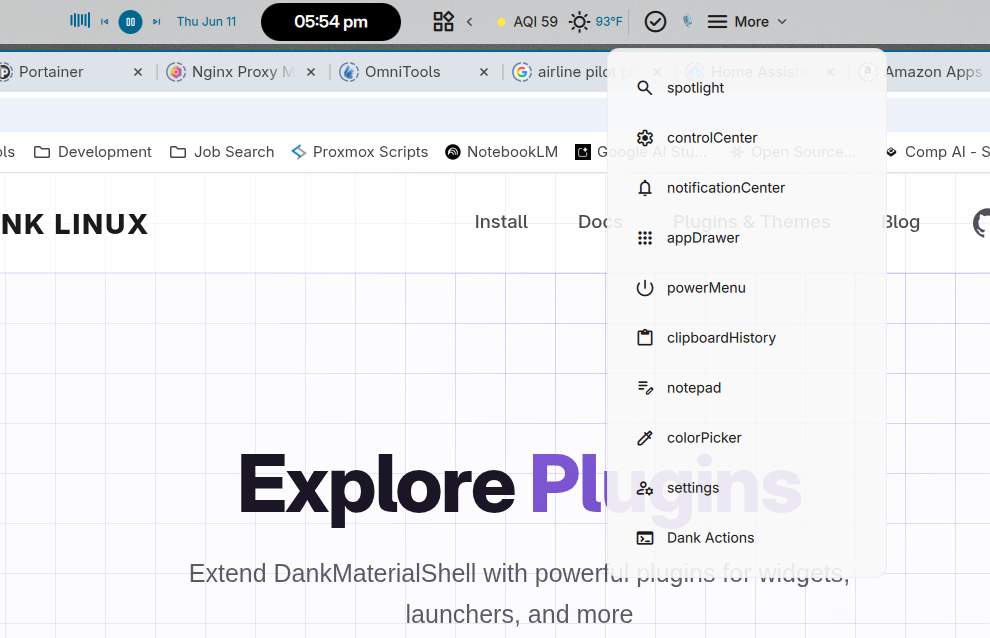The width and height of the screenshot is (990, 638).
Task: Select notificationCenter menu entry
Action: pyautogui.click(x=747, y=188)
